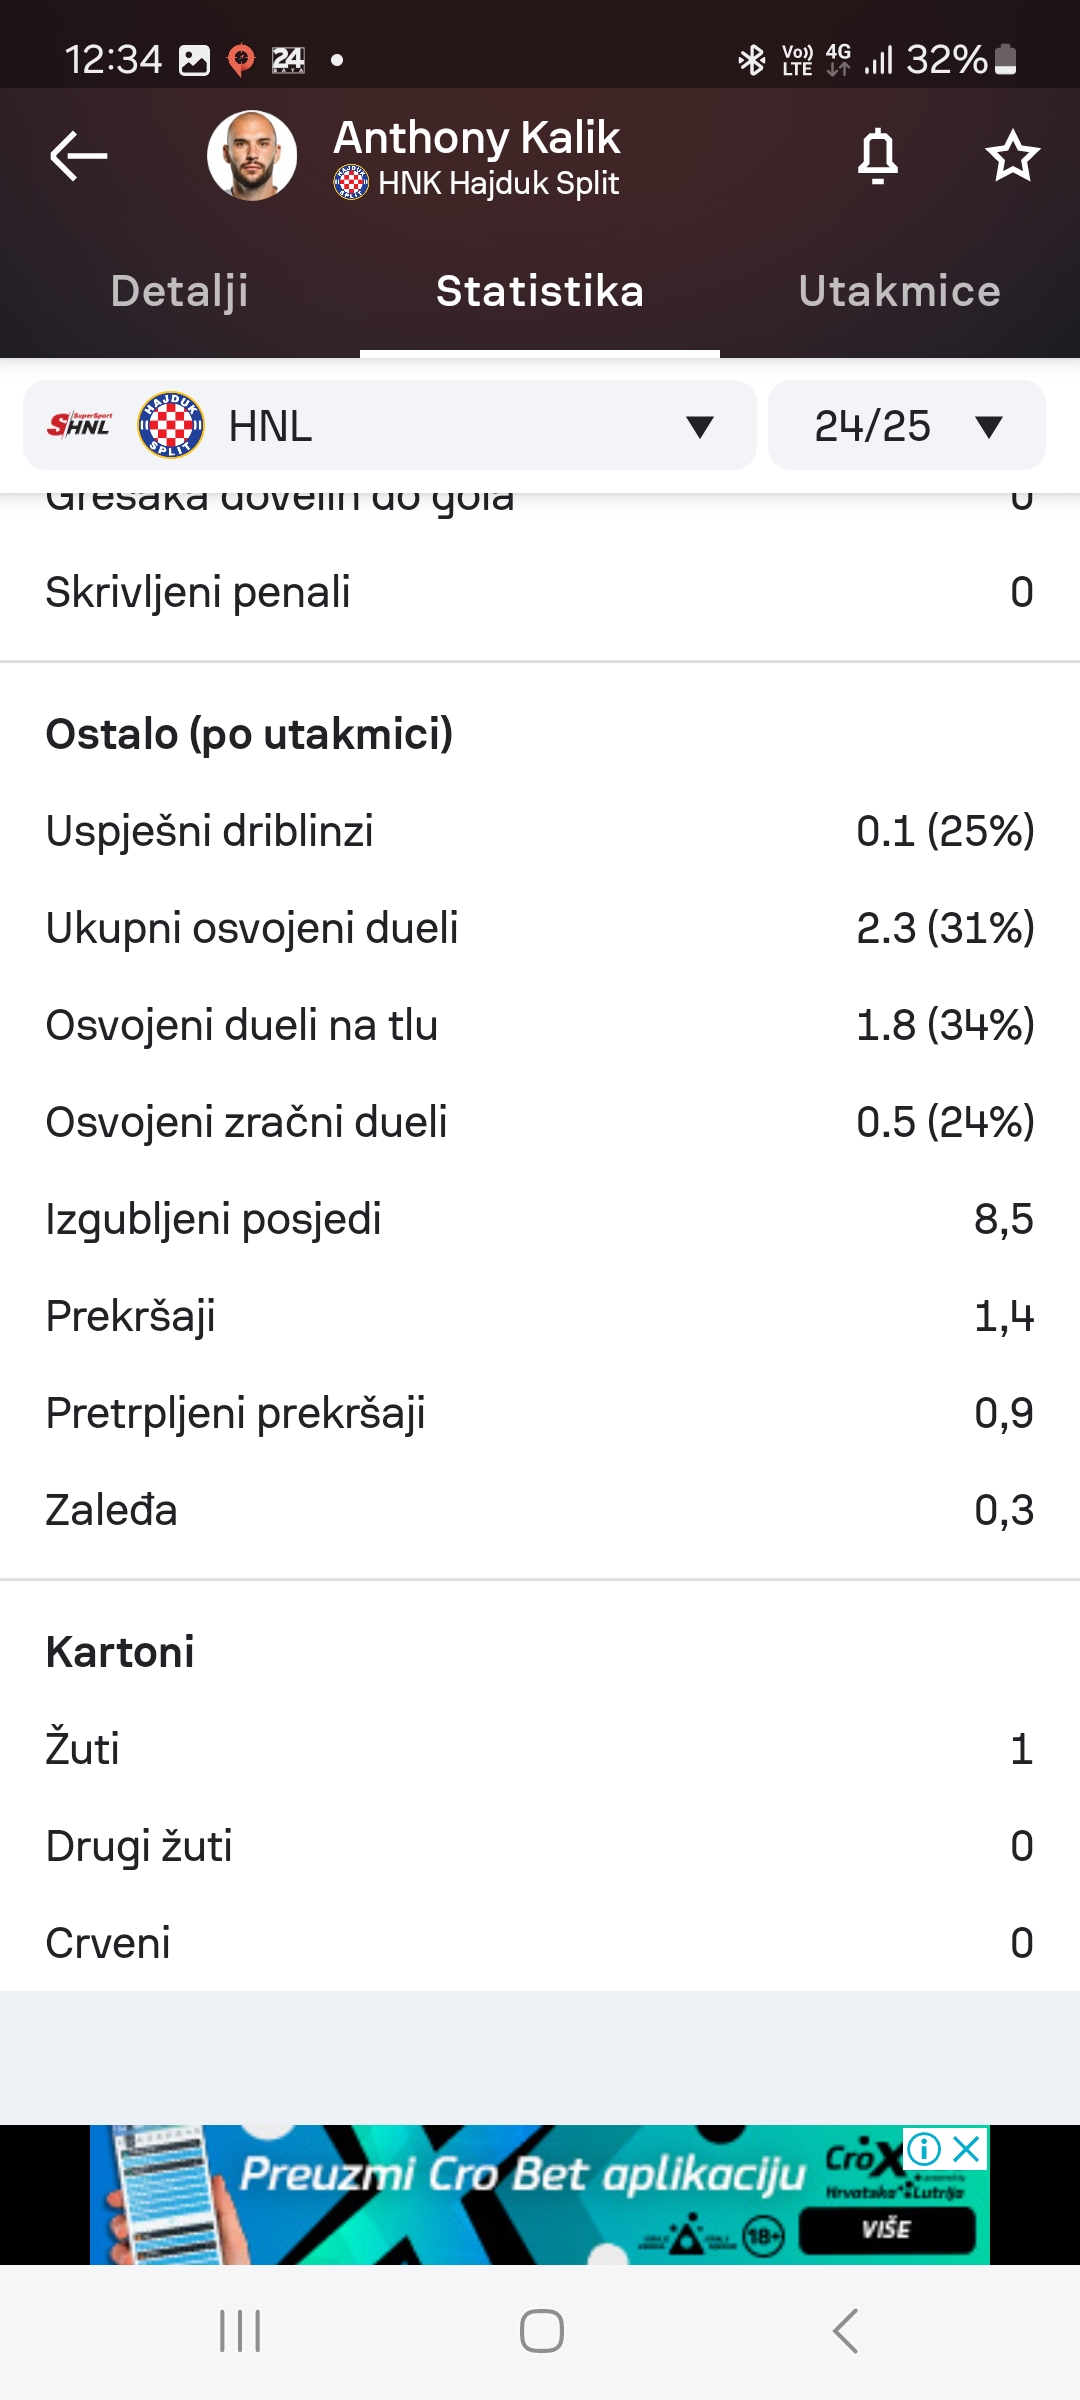Tap the back arrow icon
This screenshot has width=1080, height=2400.
tap(78, 156)
